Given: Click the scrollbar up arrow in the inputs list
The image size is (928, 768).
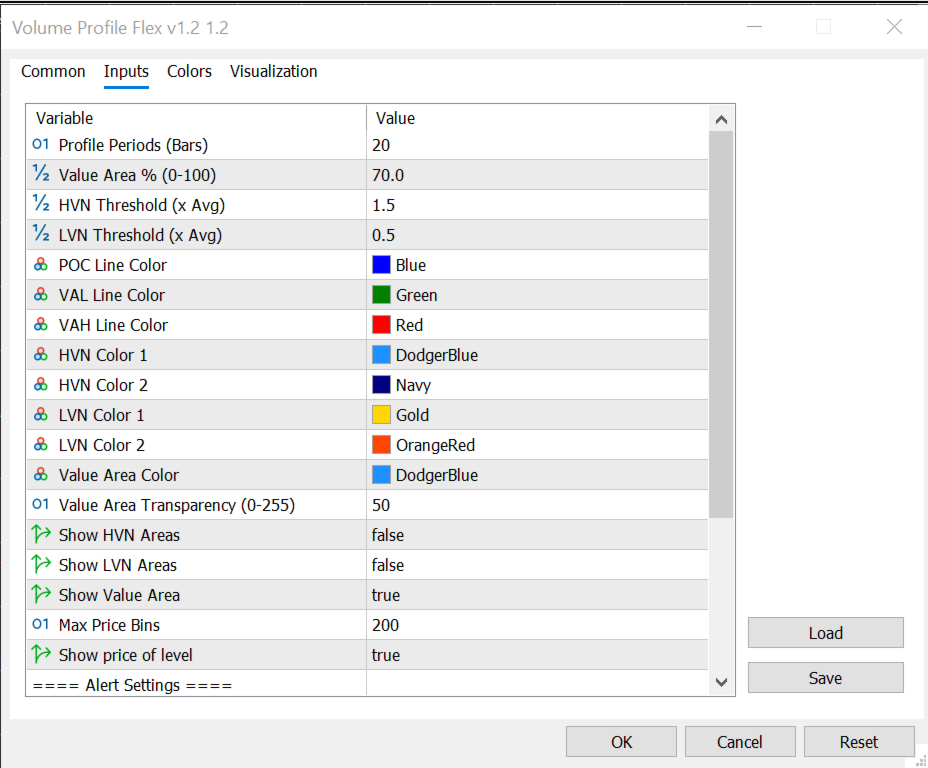Looking at the screenshot, I should click(721, 120).
